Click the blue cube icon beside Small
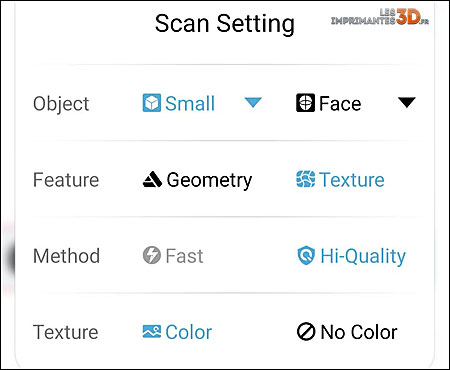This screenshot has width=450, height=370. 152,103
